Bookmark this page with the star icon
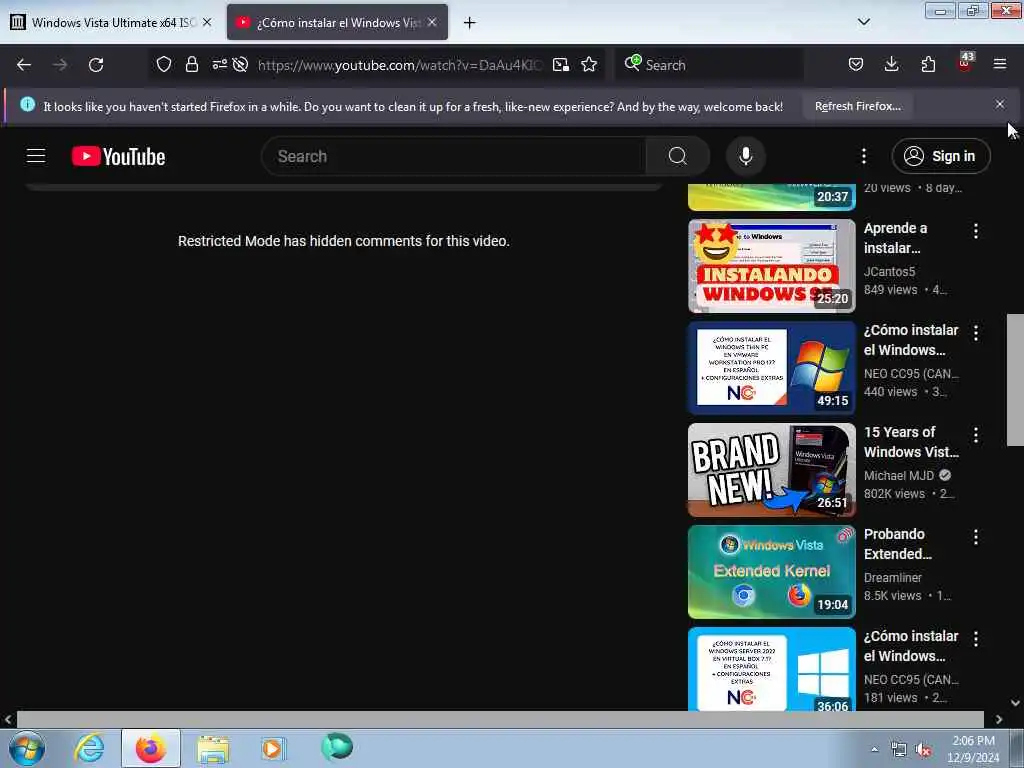This screenshot has height=768, width=1024. click(589, 65)
